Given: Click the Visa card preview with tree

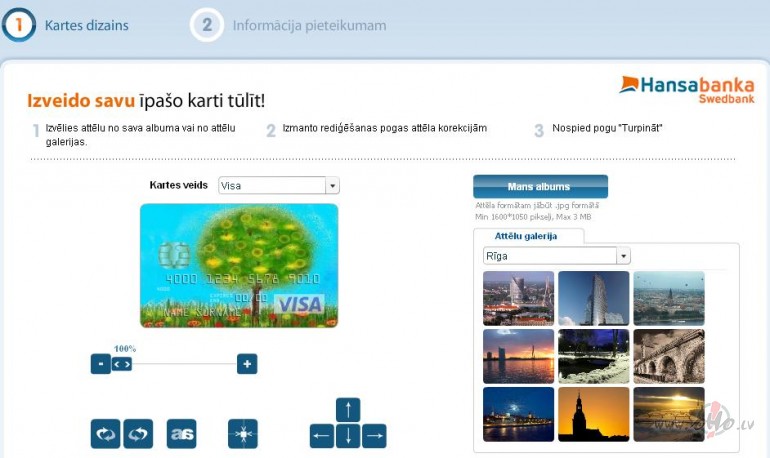Looking at the screenshot, I should 239,266.
